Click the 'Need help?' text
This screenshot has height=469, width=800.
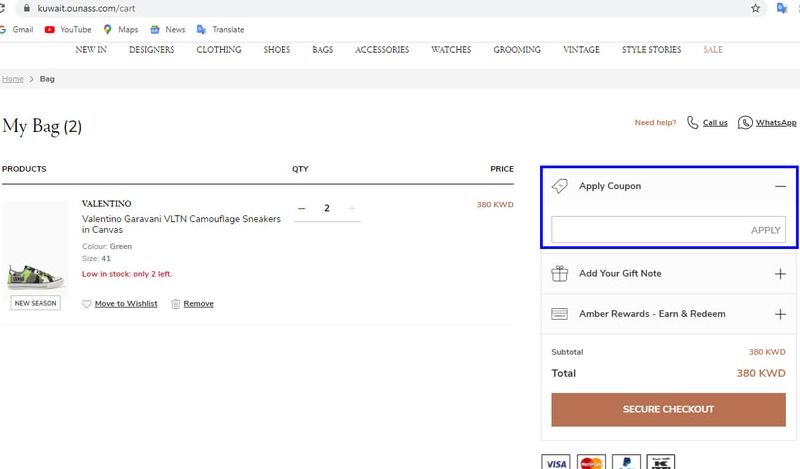coord(655,122)
